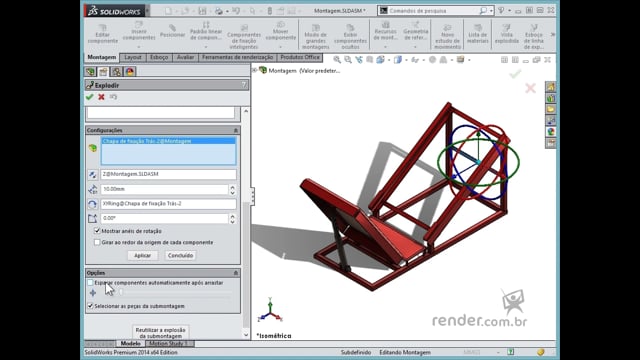Screen dimensions: 640x360
Task: Switch to the Layout tab
Action: click(133, 58)
